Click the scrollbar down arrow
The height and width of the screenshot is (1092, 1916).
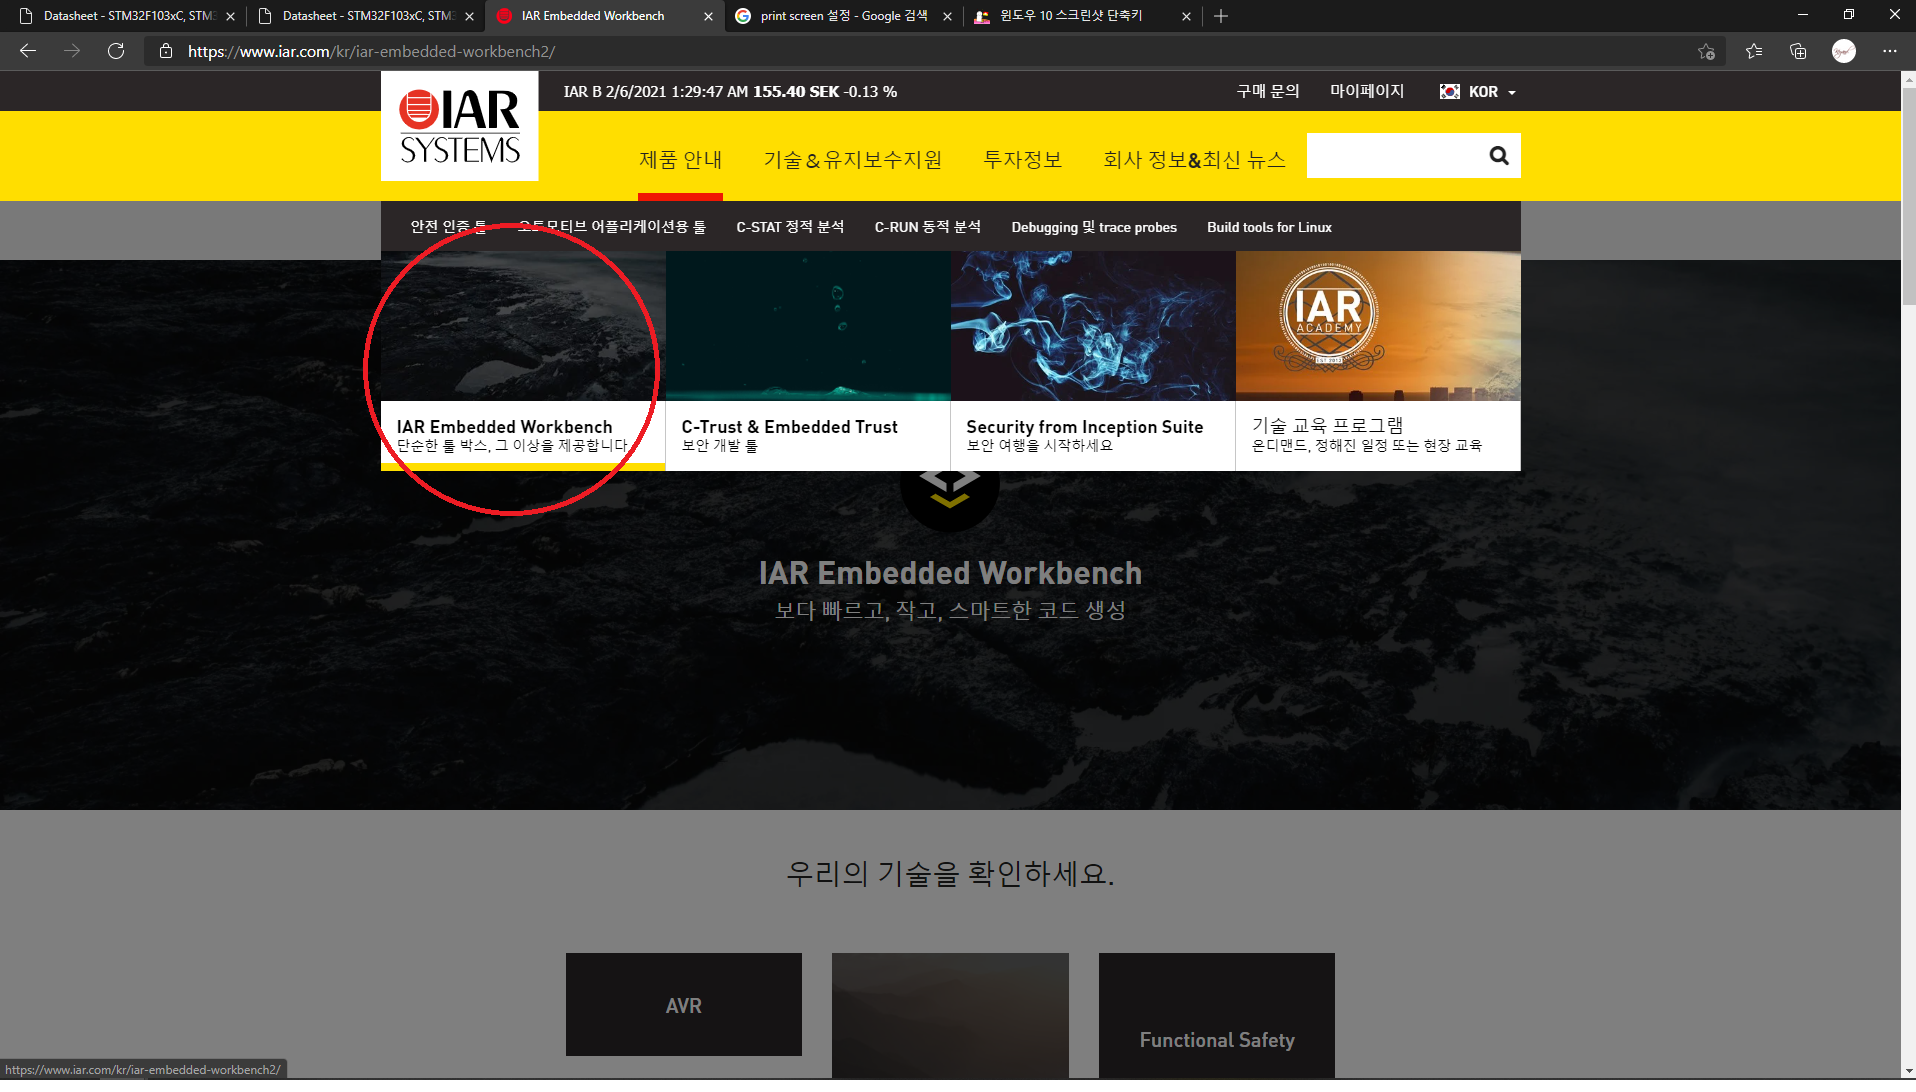[1908, 1071]
